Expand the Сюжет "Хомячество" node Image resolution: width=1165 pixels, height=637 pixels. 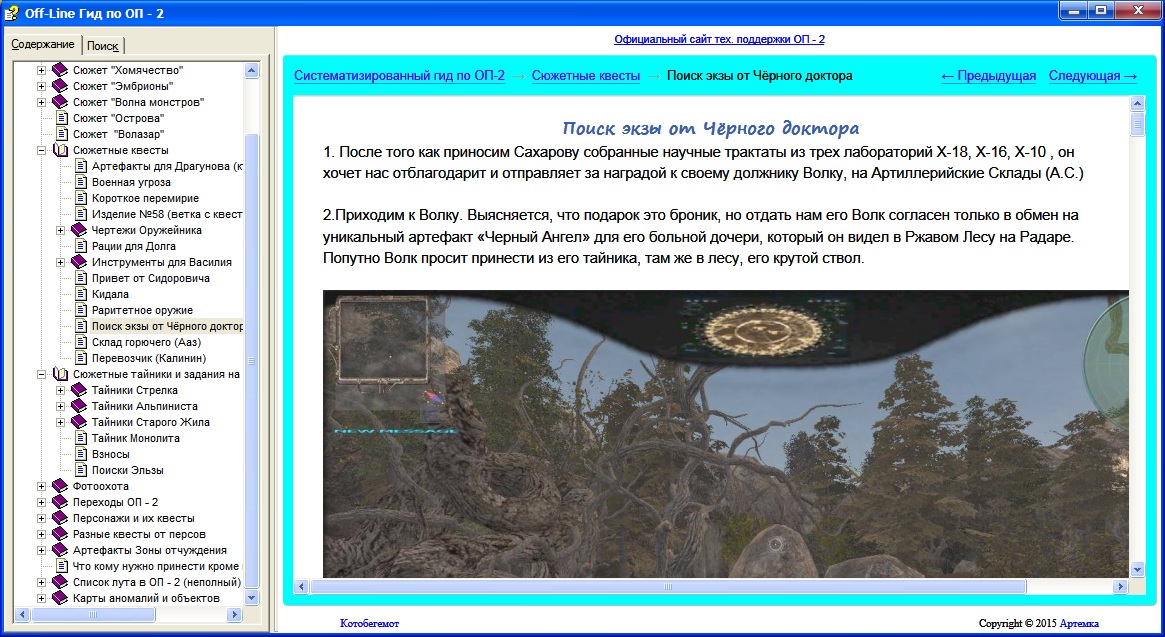click(x=42, y=70)
